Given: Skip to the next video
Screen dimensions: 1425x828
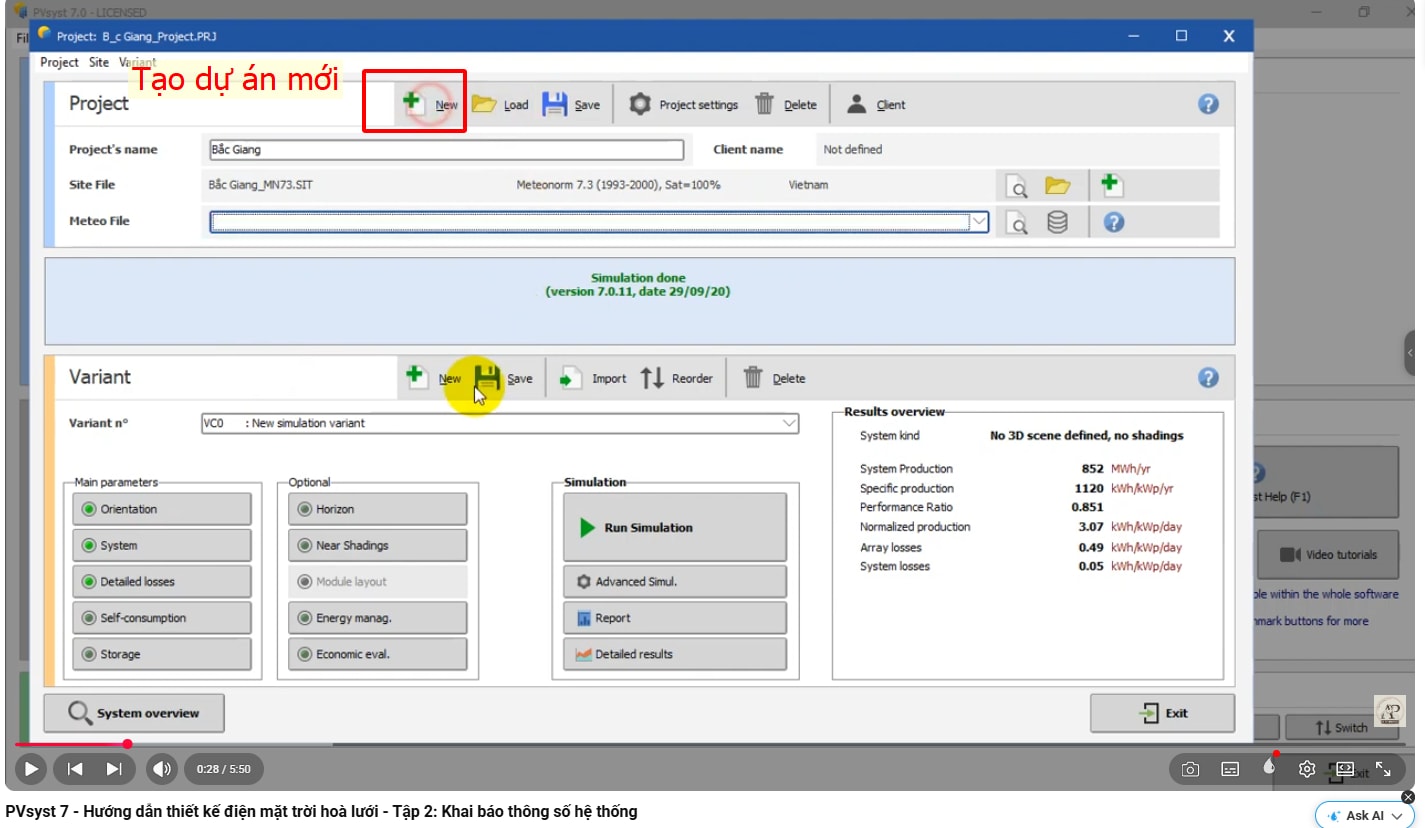Looking at the screenshot, I should point(114,769).
